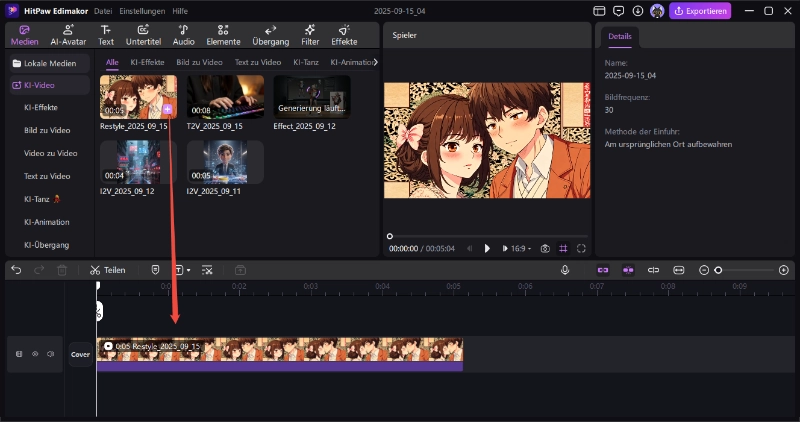Select the I2V_2025_09_12 thumbnail
The height and width of the screenshot is (422, 800).
tap(138, 162)
